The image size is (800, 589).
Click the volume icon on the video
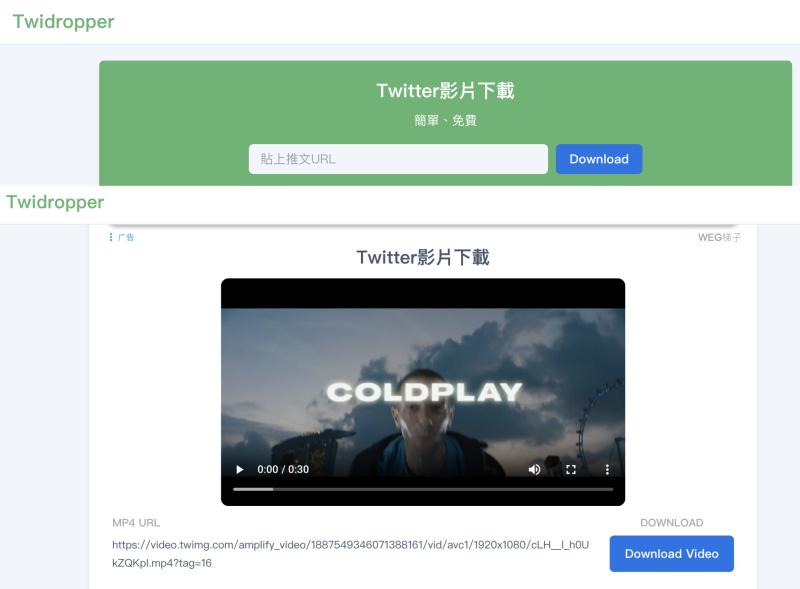(536, 467)
